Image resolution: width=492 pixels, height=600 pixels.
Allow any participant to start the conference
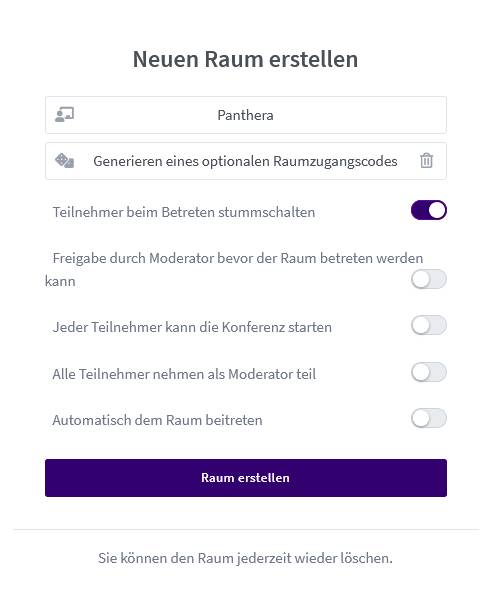428,325
